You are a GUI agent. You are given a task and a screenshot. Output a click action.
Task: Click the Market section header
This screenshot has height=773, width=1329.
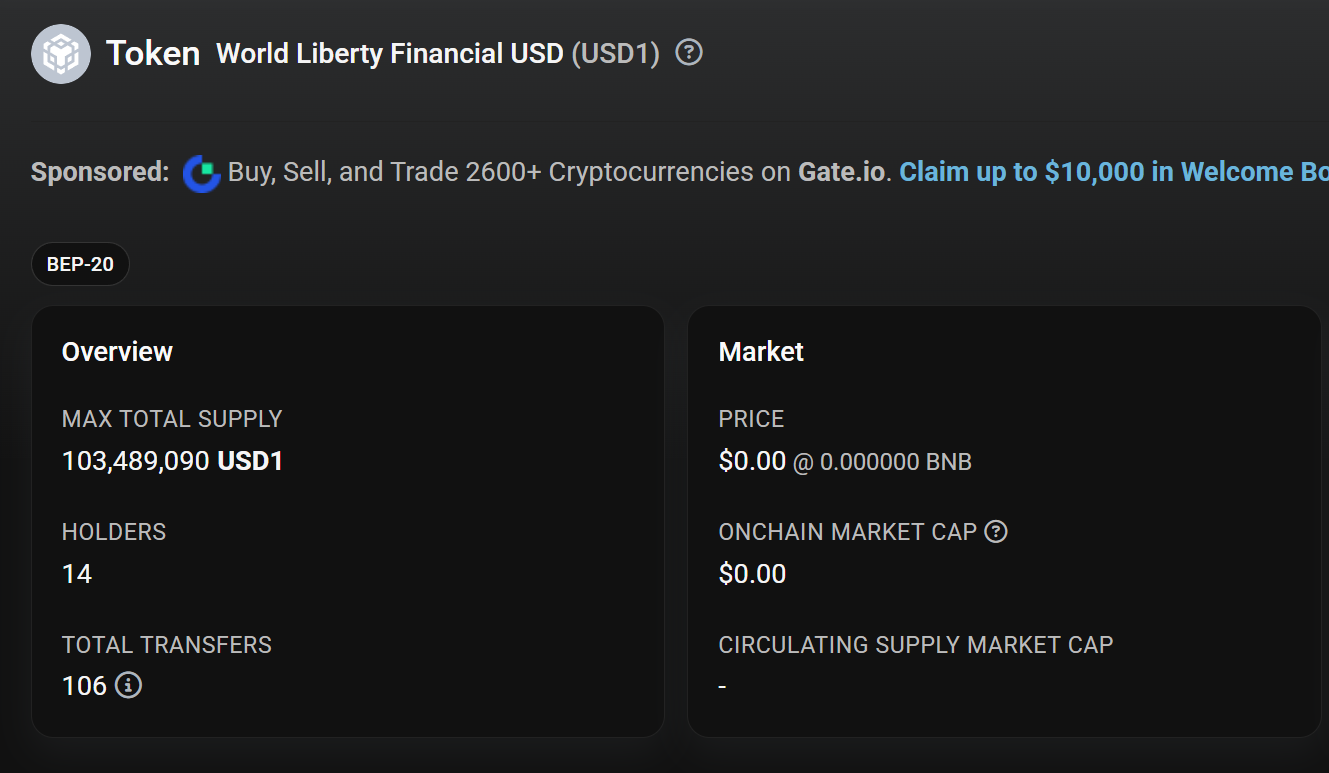coord(761,351)
